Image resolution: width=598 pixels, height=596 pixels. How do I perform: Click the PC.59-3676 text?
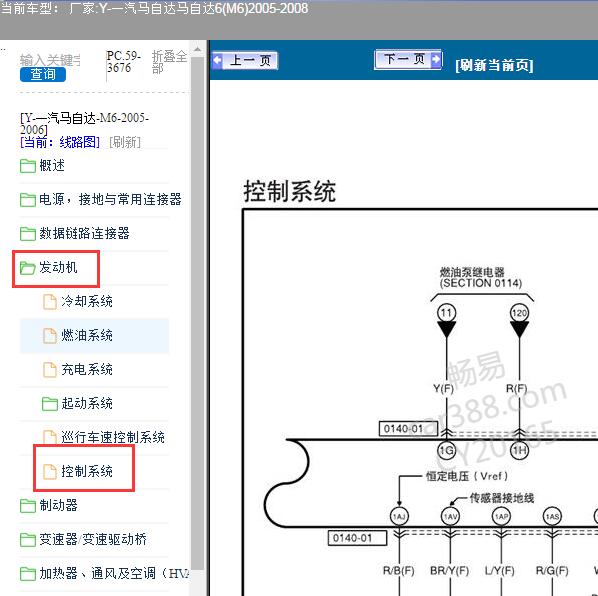click(x=124, y=62)
